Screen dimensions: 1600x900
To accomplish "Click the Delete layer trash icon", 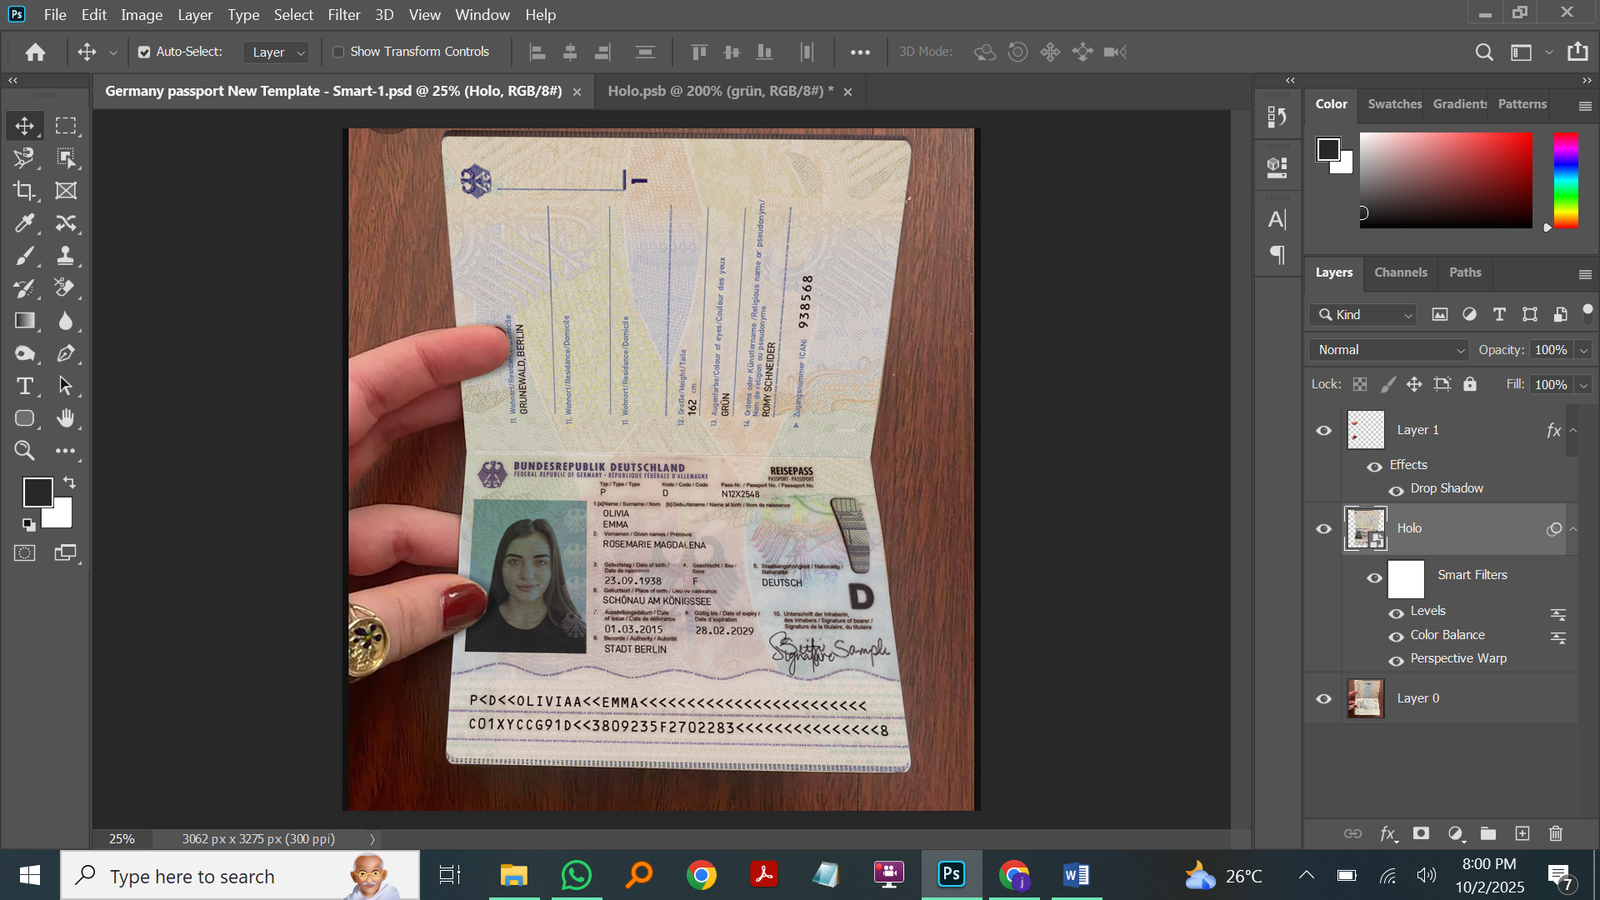I will [1555, 833].
